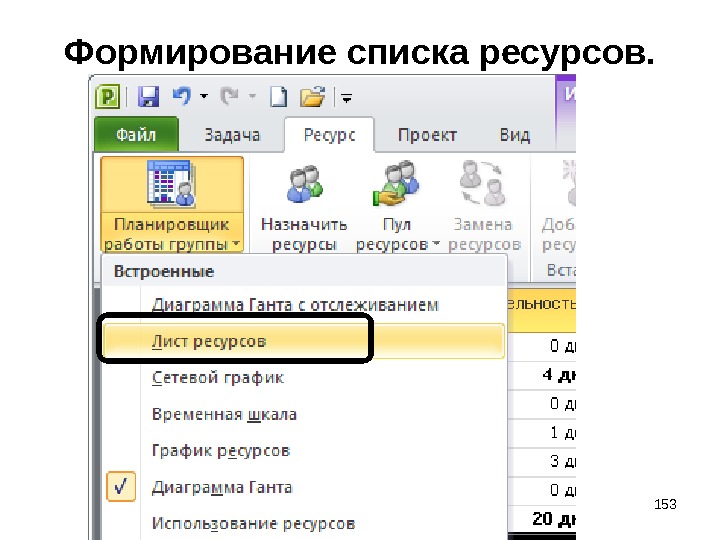Click the Планировщик работы группы icon

pyautogui.click(x=172, y=185)
